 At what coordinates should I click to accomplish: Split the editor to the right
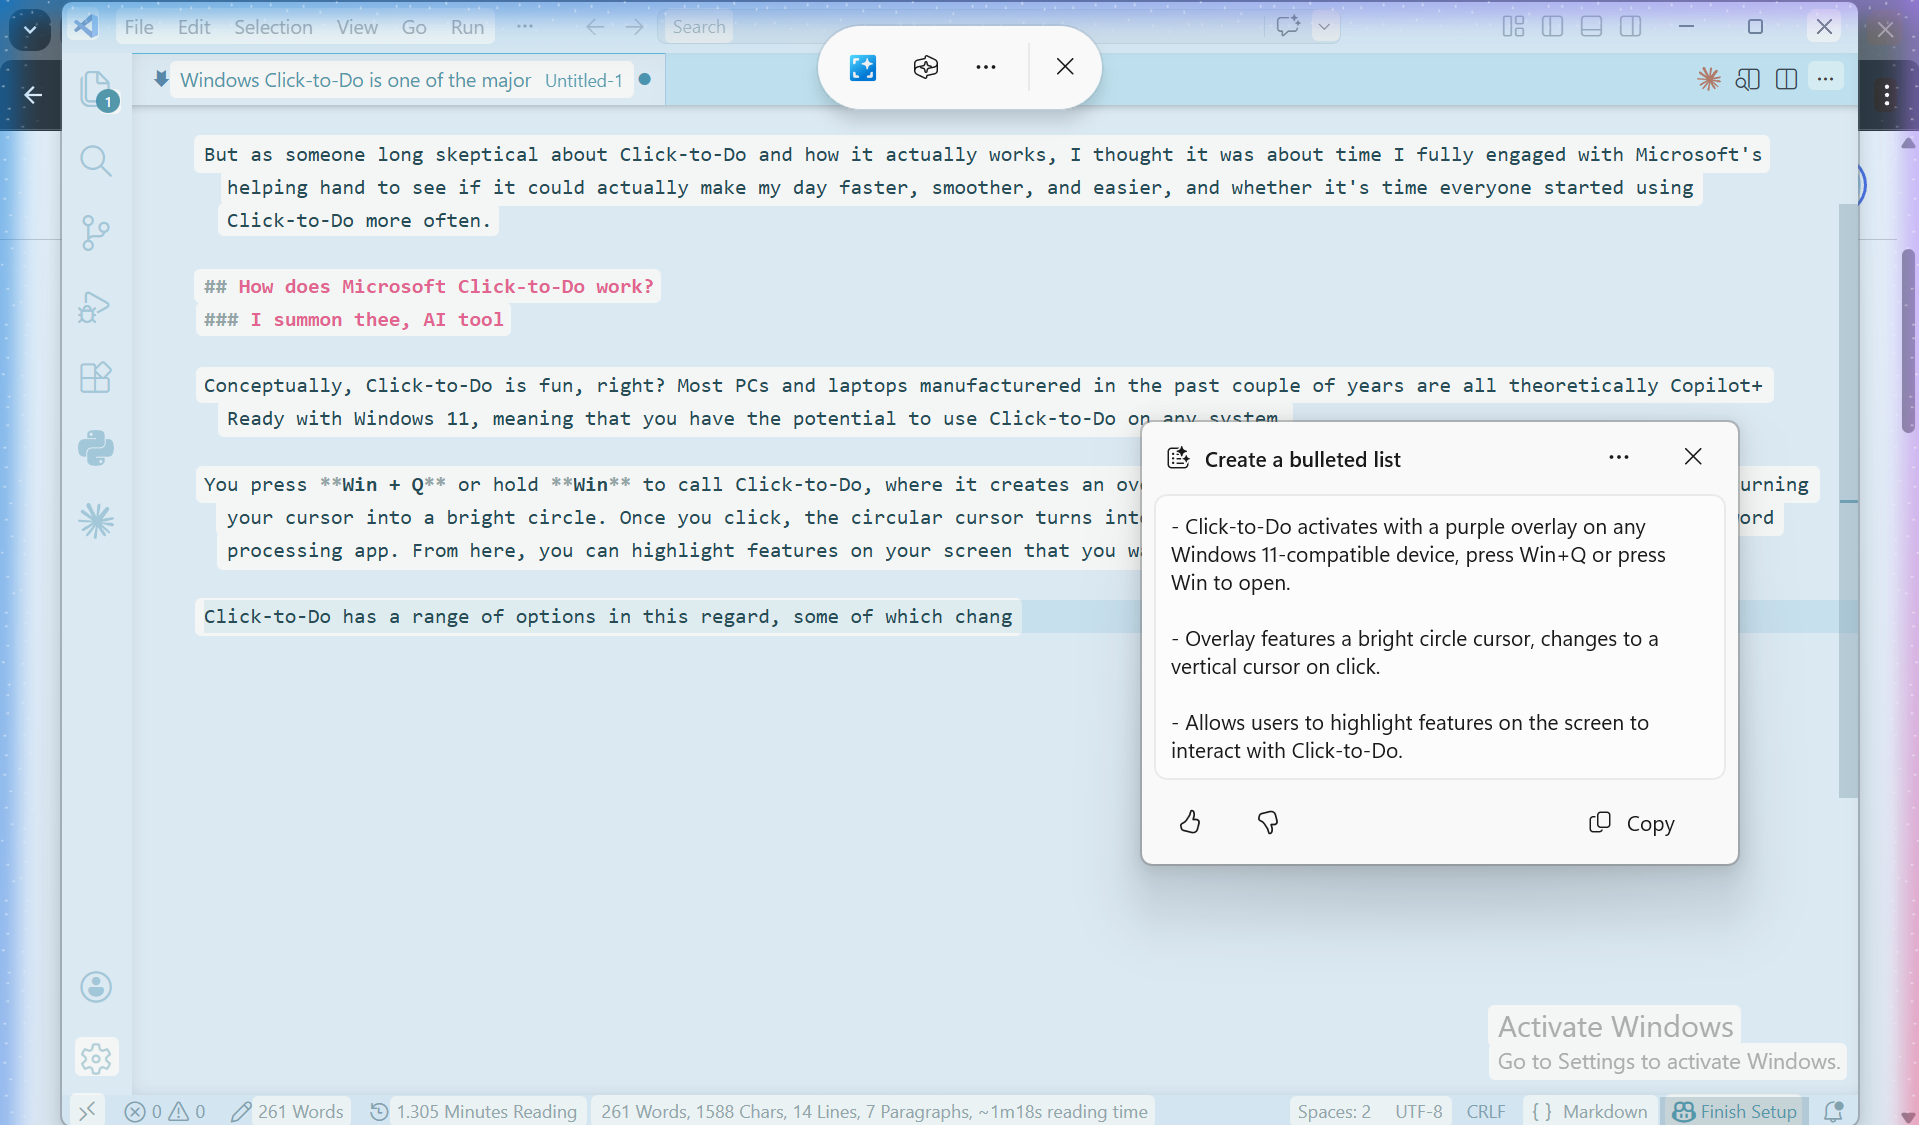pyautogui.click(x=1786, y=79)
